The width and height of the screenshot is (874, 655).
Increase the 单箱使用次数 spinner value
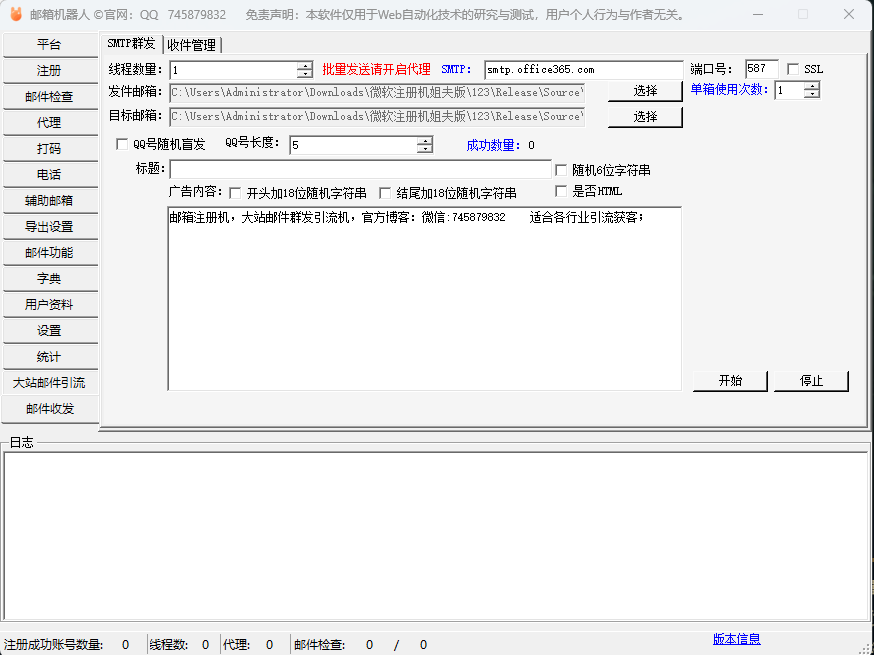(x=811, y=85)
